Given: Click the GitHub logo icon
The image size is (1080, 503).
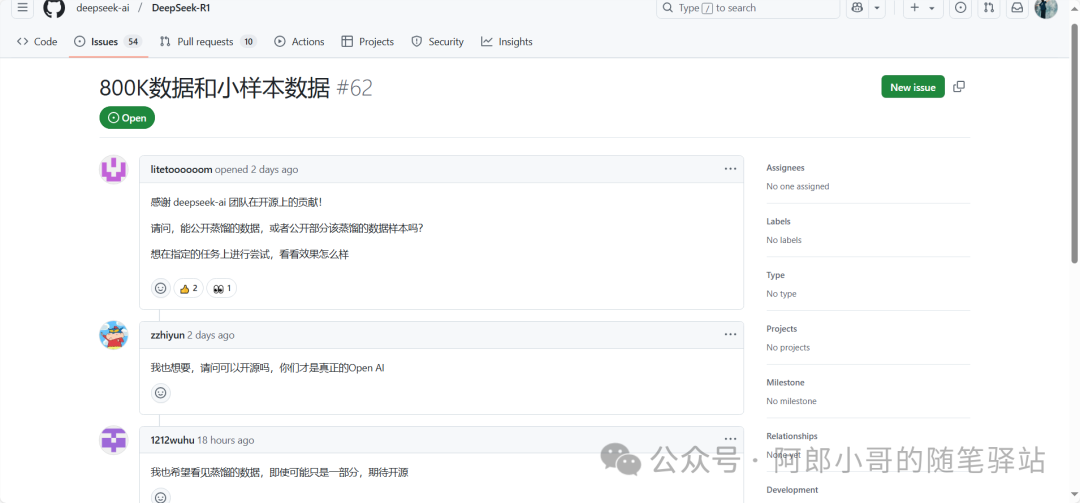Looking at the screenshot, I should [54, 8].
